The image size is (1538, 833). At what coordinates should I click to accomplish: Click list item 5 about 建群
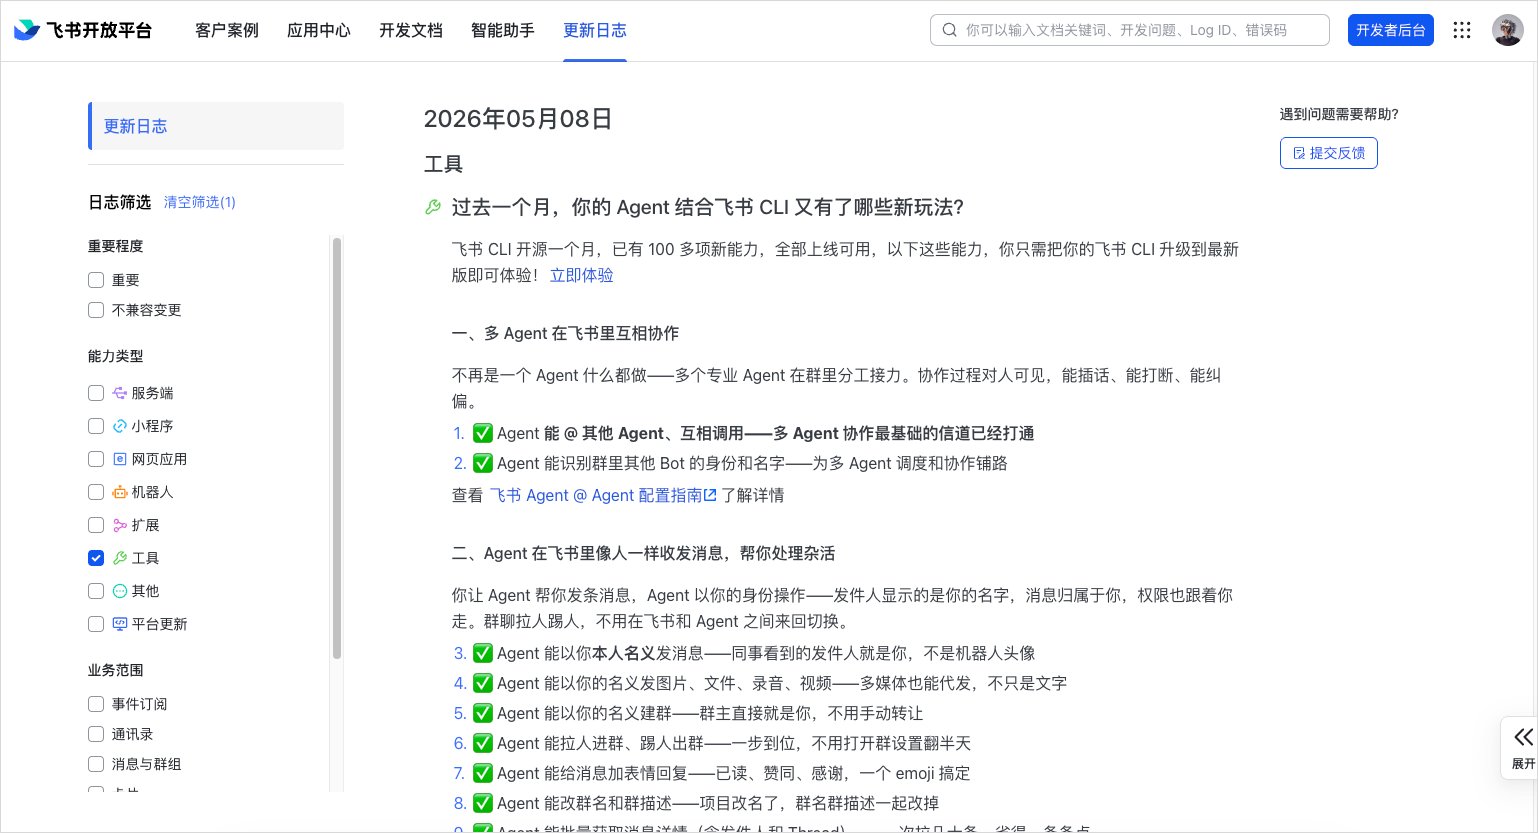click(688, 713)
